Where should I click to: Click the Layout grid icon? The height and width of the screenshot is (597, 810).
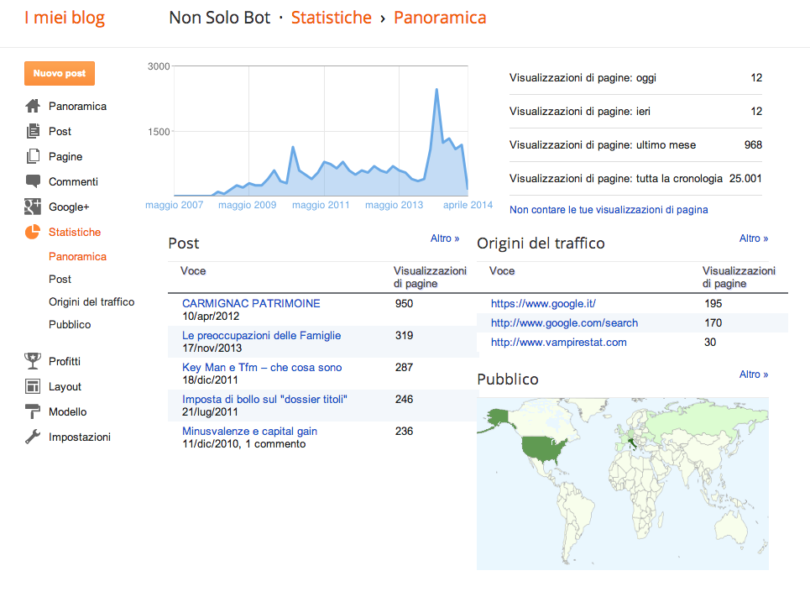32,386
